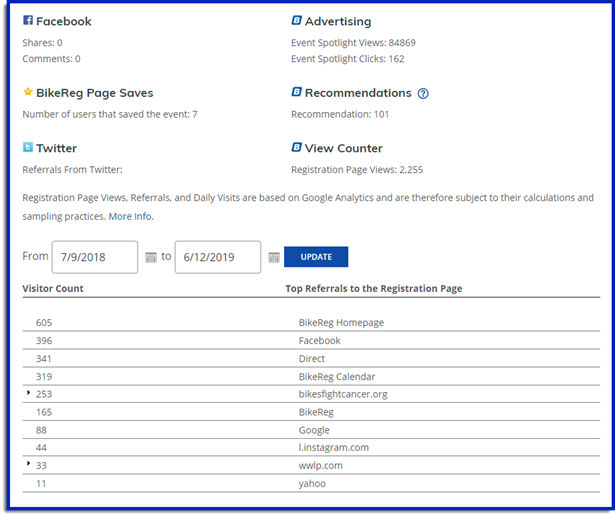The width and height of the screenshot is (615, 517).
Task: Click the visitor count 253
Action: pos(44,394)
